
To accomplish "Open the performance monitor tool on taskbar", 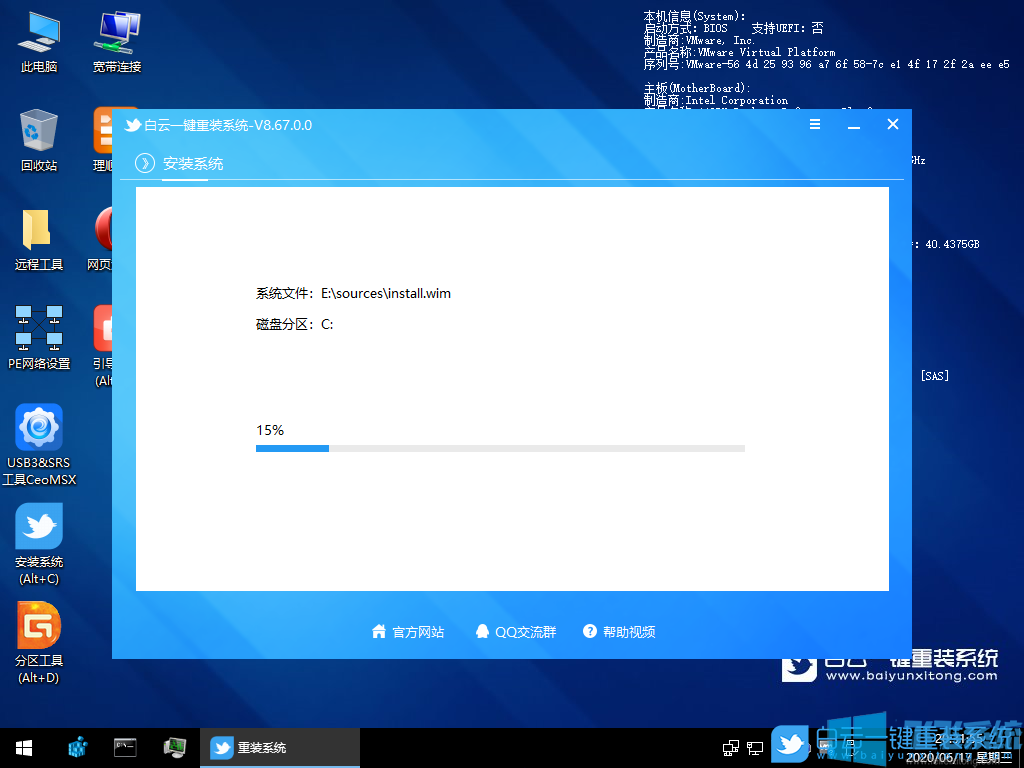I will tap(175, 746).
